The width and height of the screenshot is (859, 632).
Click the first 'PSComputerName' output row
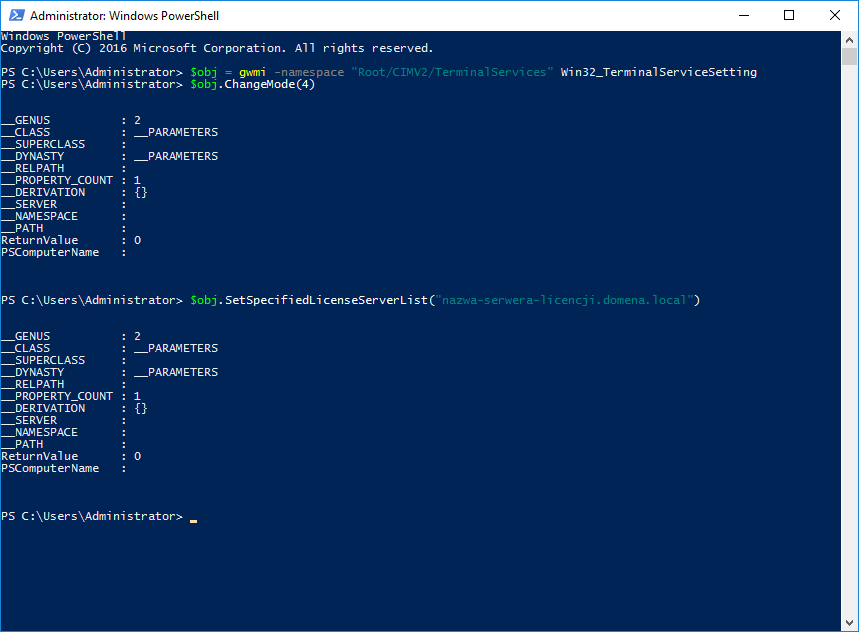tap(64, 252)
